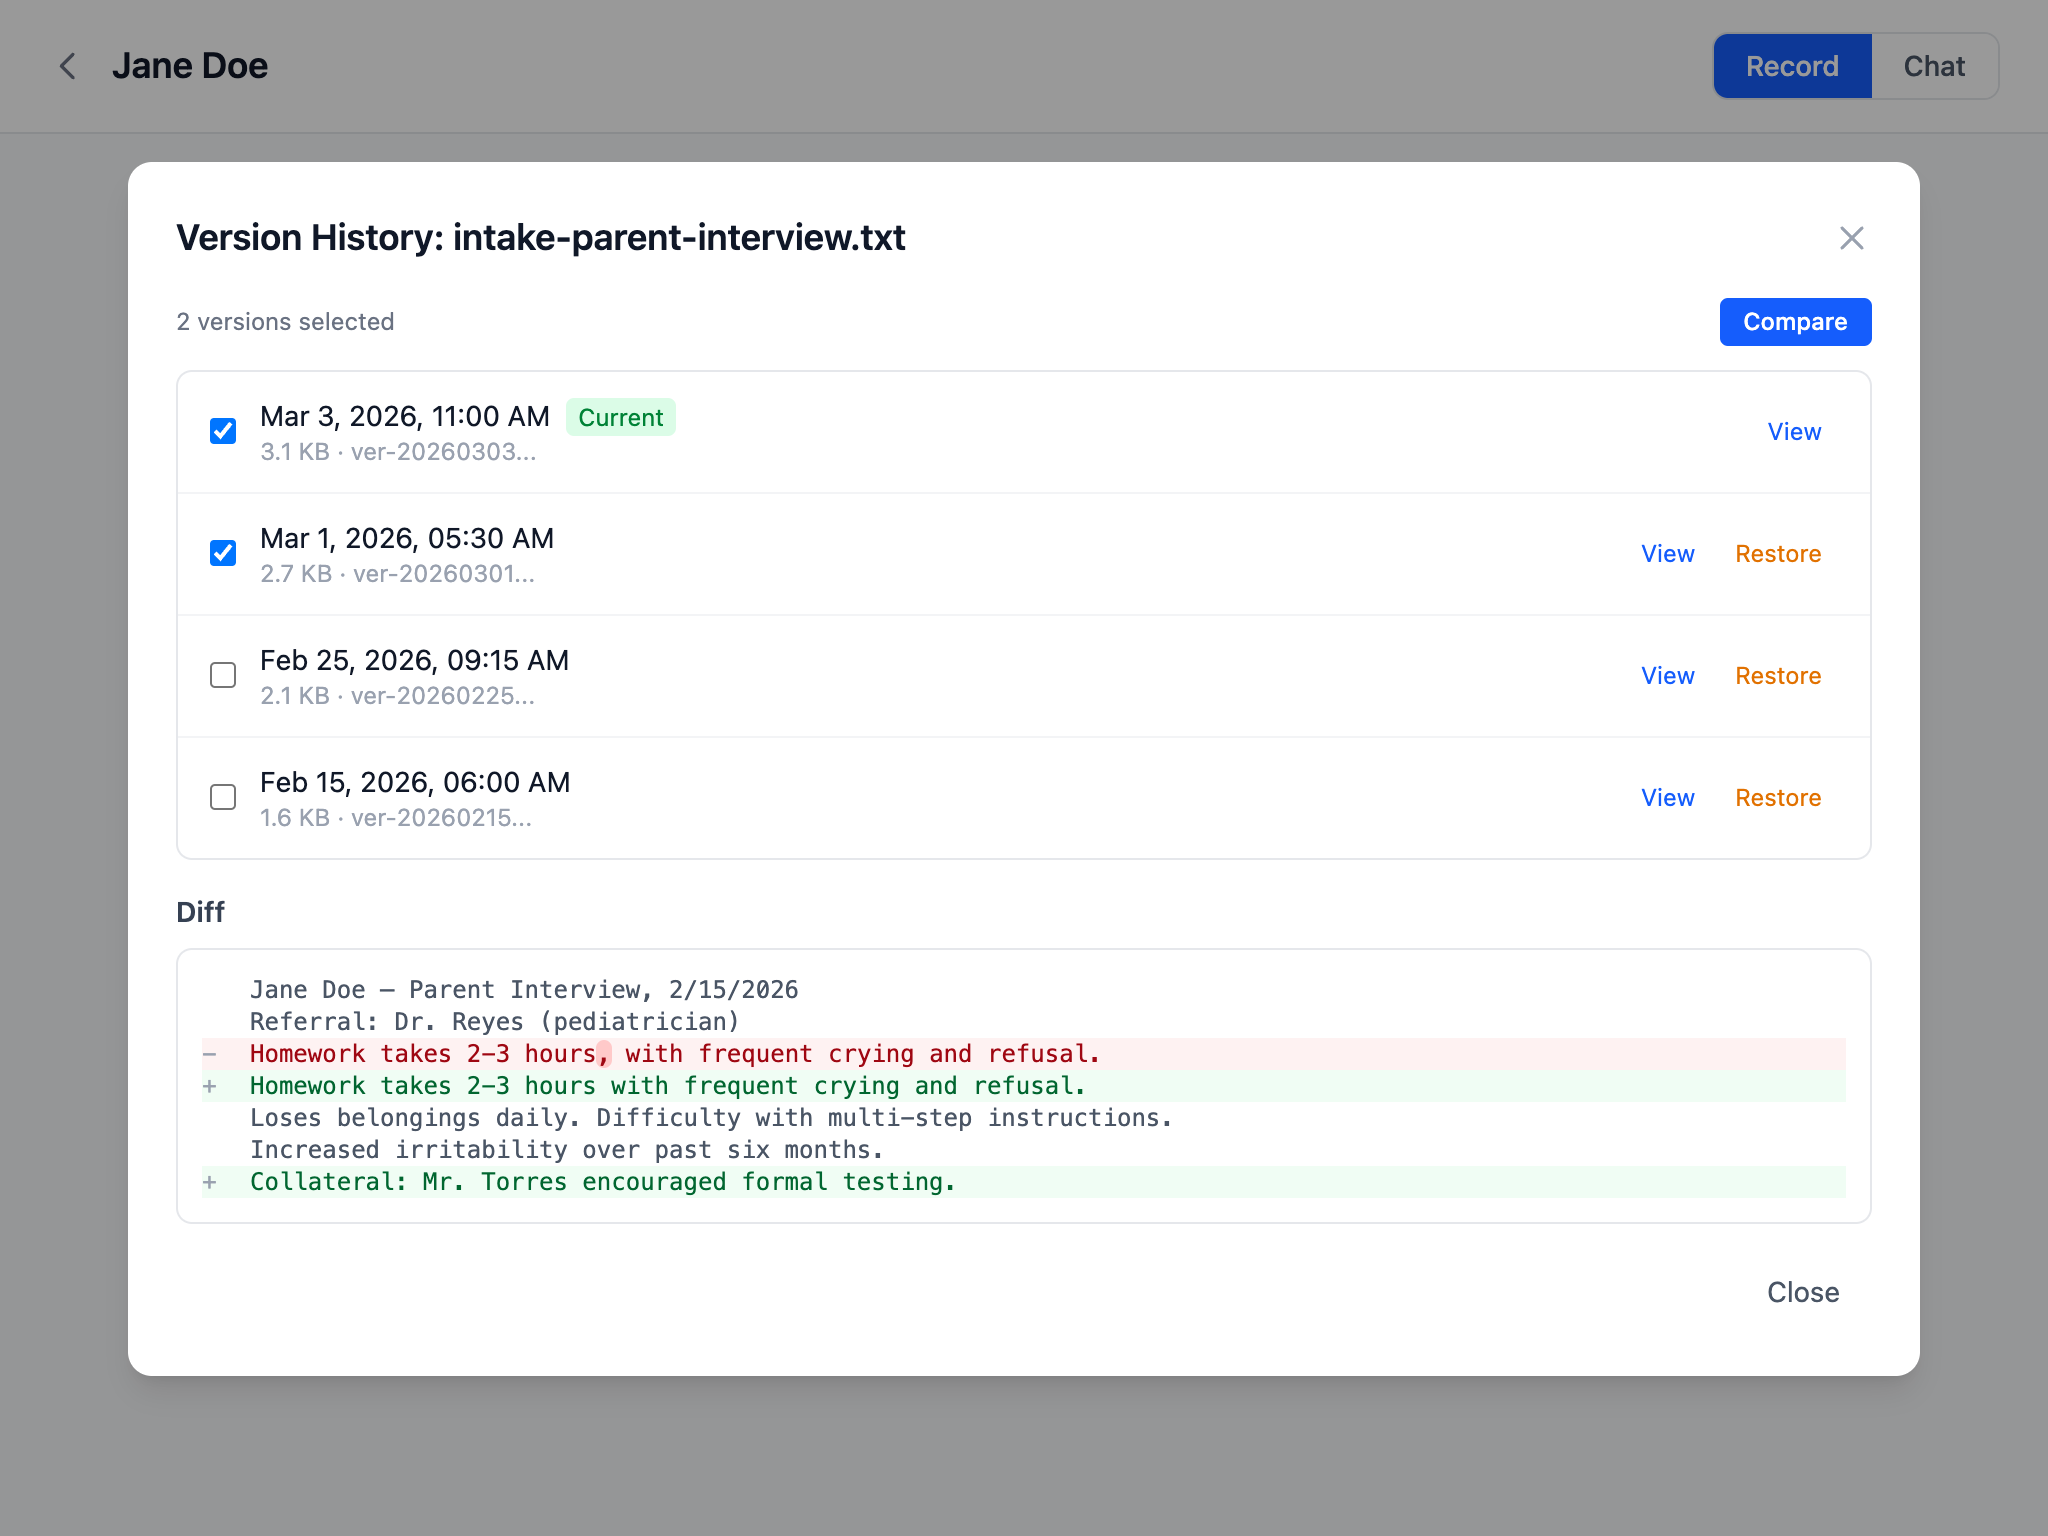
Task: Enable the Feb 15, 2026 version checkbox
Action: [x=223, y=797]
